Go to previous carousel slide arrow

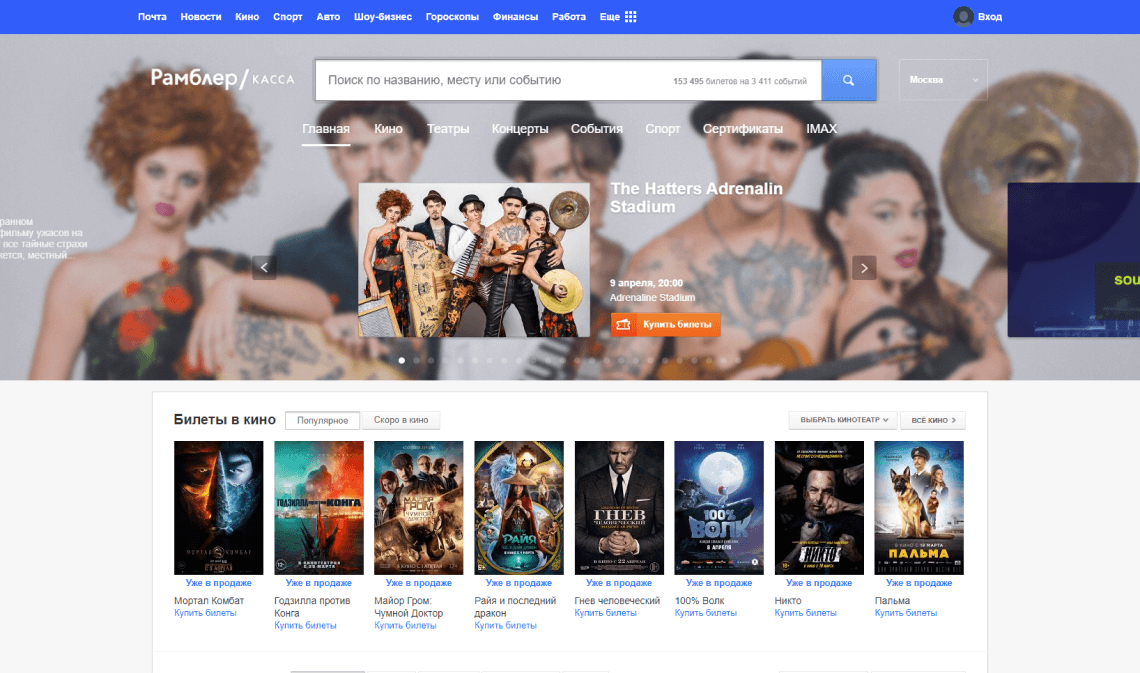tap(264, 267)
